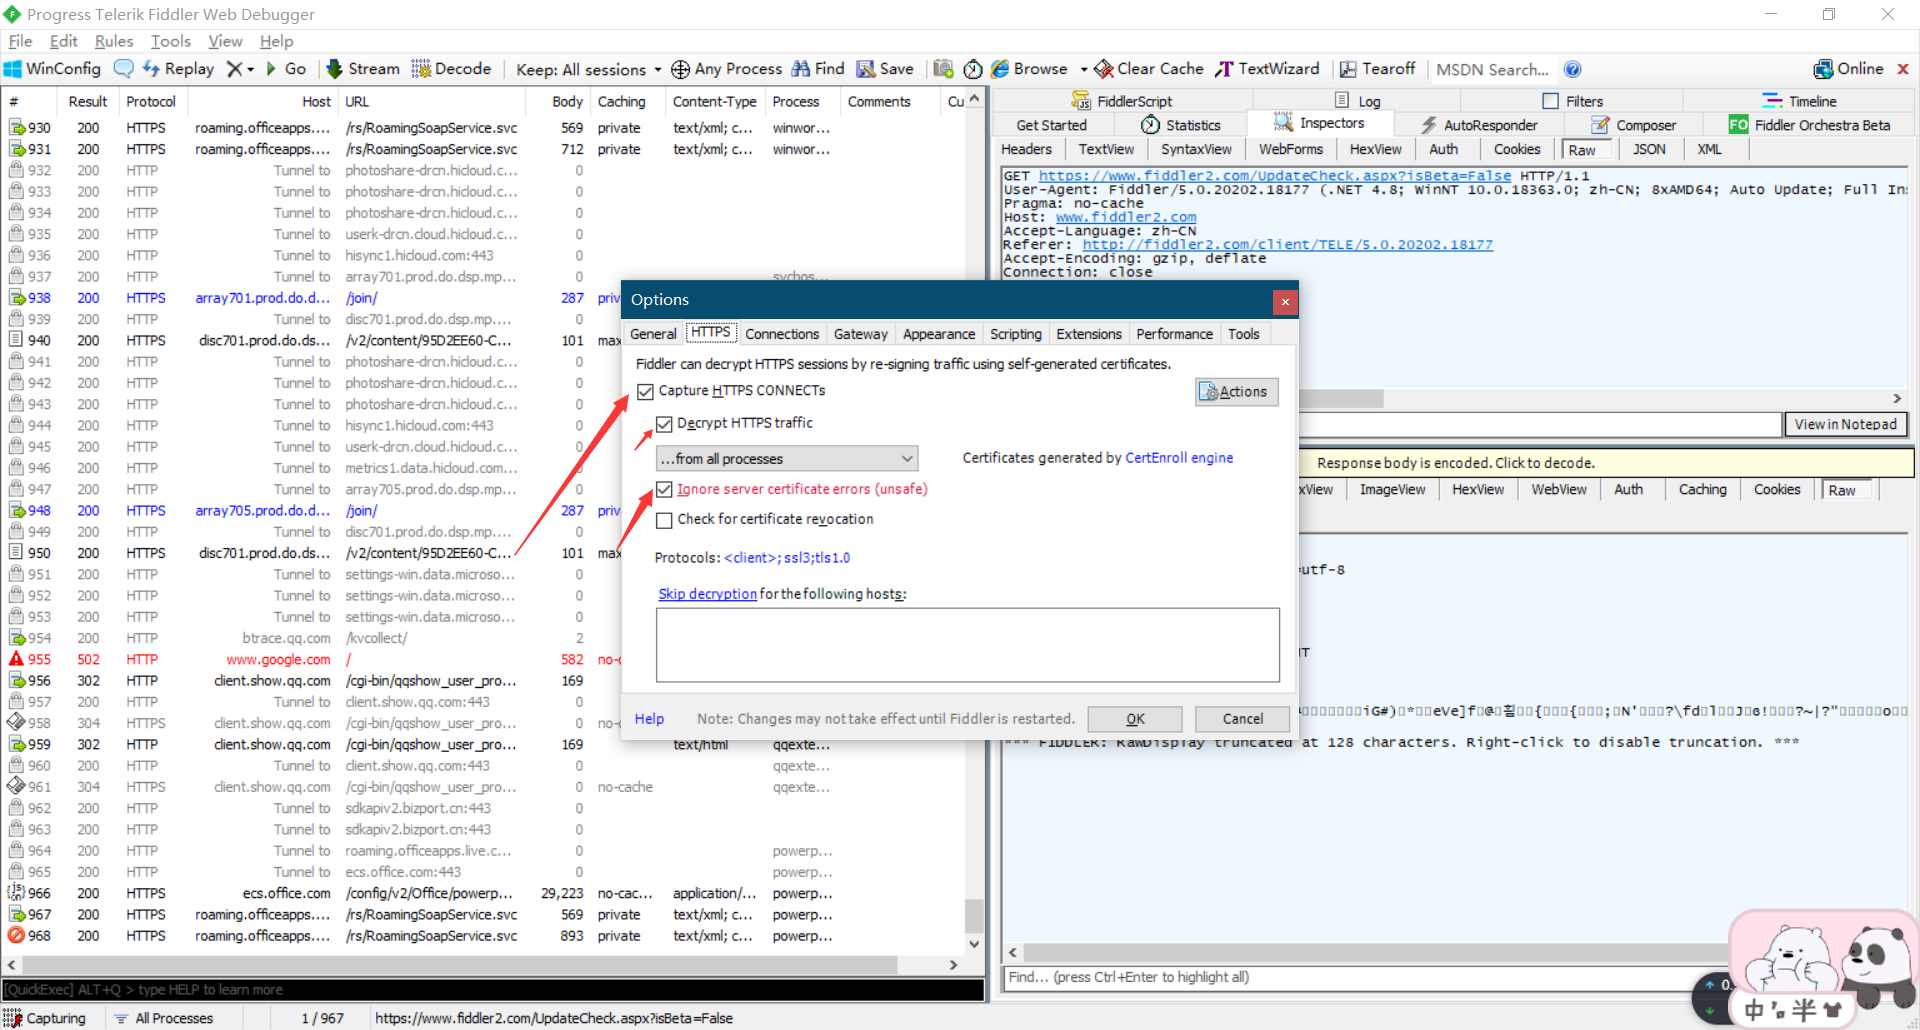Click the Replay sessions icon

coord(152,69)
